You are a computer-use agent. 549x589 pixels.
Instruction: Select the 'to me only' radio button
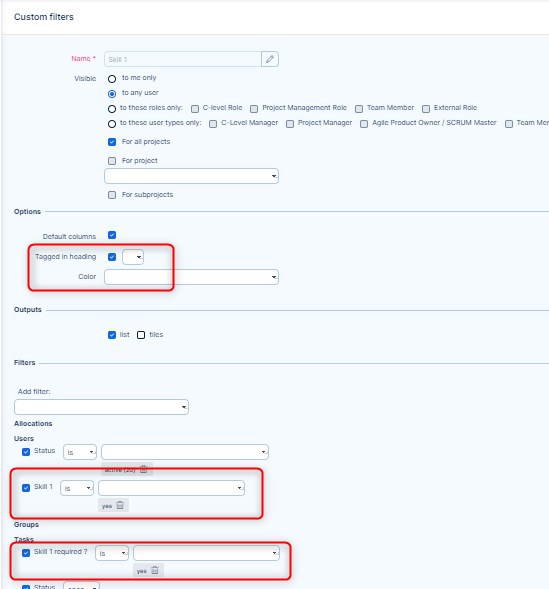(112, 79)
